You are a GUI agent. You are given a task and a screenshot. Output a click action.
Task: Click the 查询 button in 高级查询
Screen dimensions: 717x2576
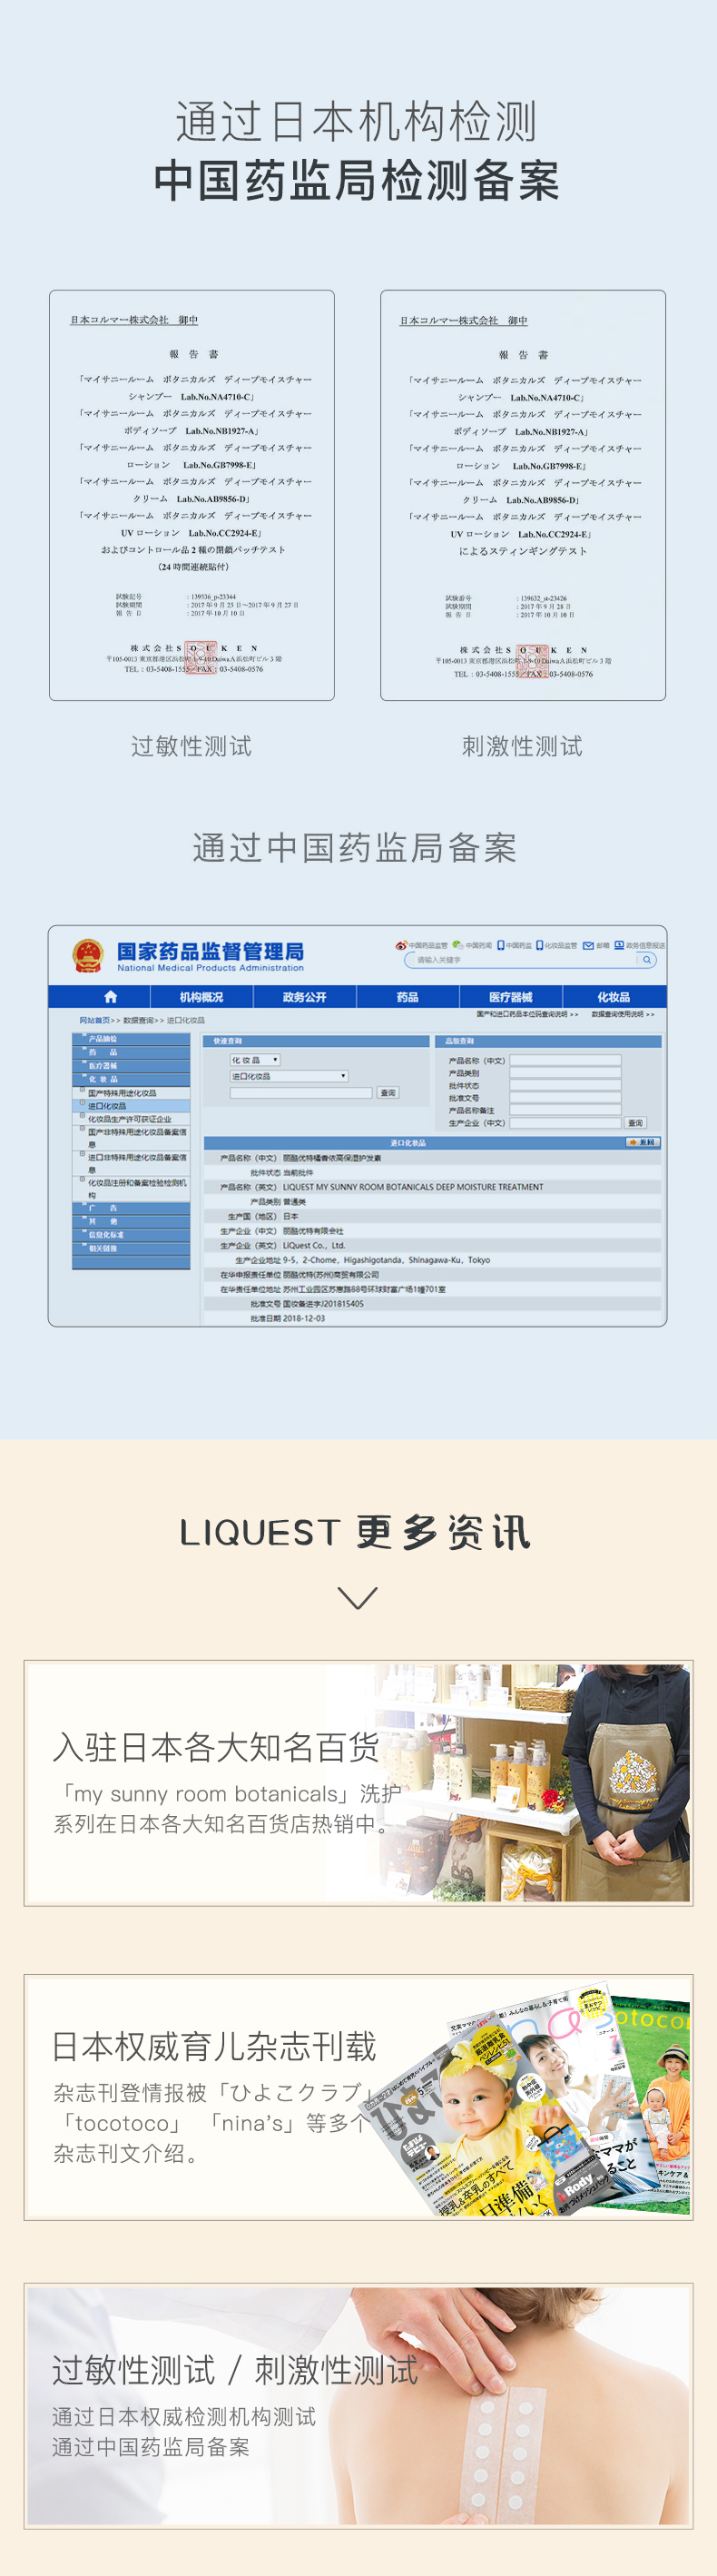pyautogui.click(x=635, y=1123)
